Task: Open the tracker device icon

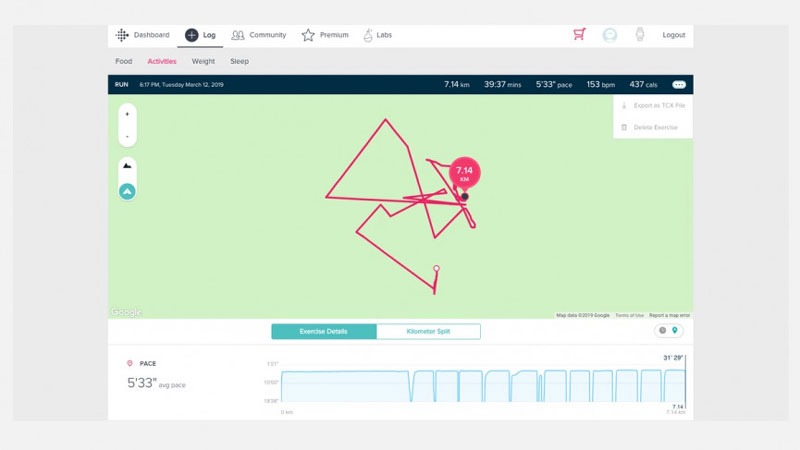Action: (x=640, y=34)
